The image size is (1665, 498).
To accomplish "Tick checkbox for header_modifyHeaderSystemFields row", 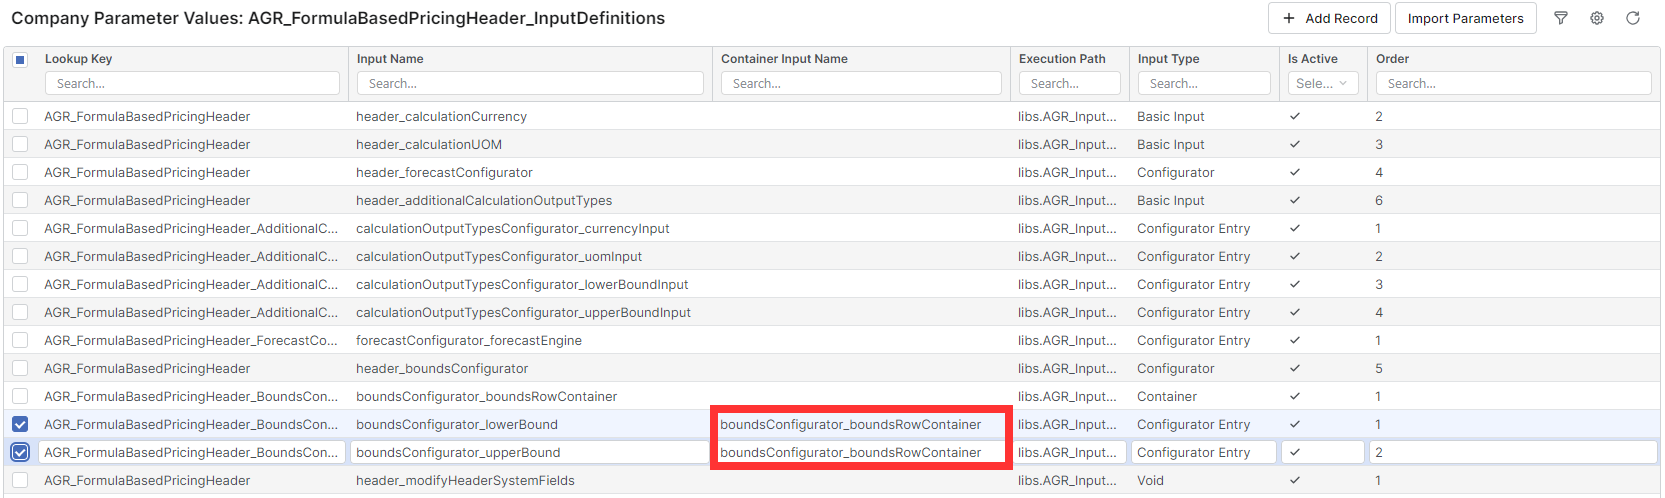I will pyautogui.click(x=20, y=481).
